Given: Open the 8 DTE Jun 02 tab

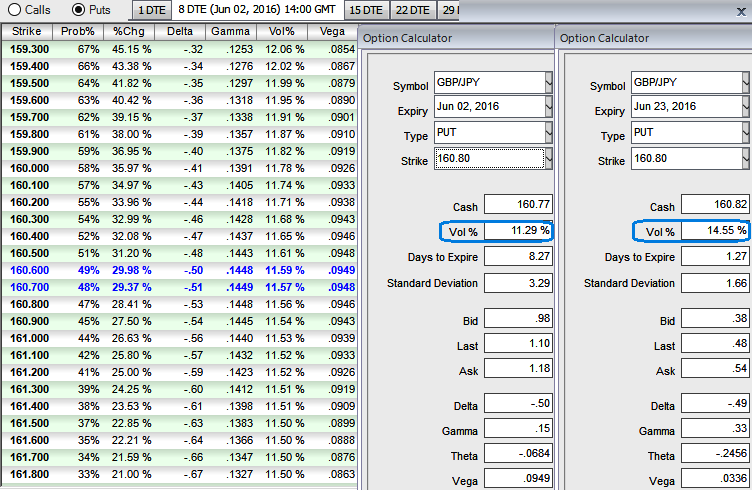Looking at the screenshot, I should click(x=257, y=10).
